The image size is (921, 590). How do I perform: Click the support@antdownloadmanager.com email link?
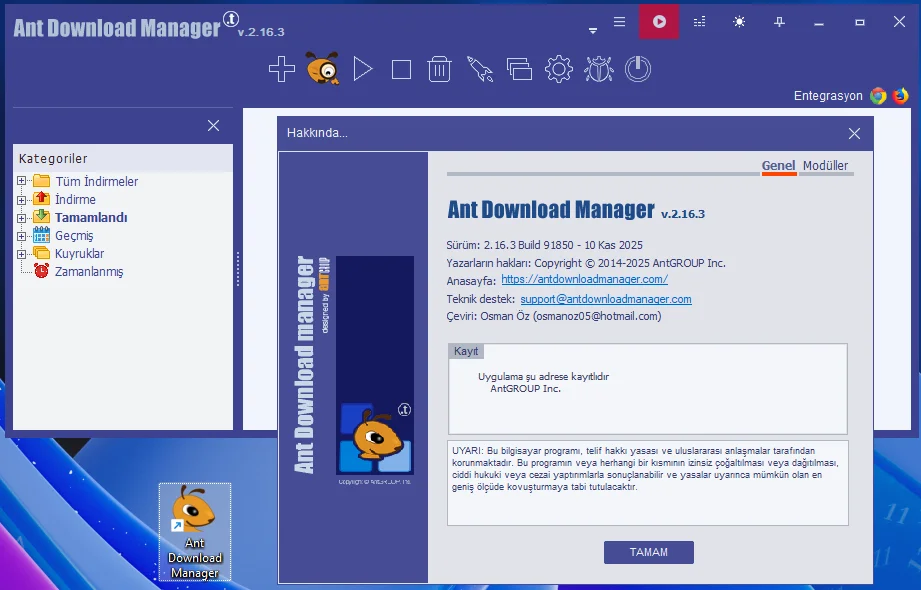pyautogui.click(x=606, y=299)
